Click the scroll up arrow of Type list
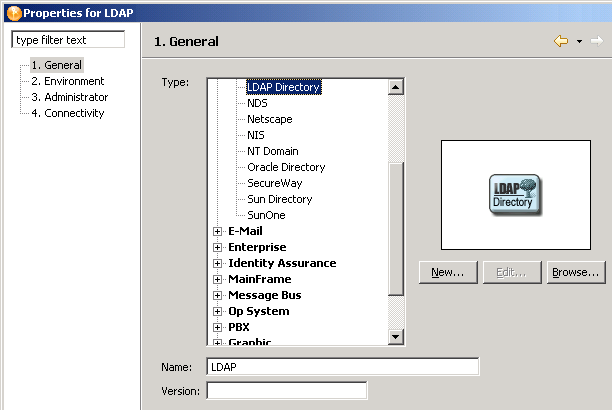This screenshot has width=612, height=410. 396,87
